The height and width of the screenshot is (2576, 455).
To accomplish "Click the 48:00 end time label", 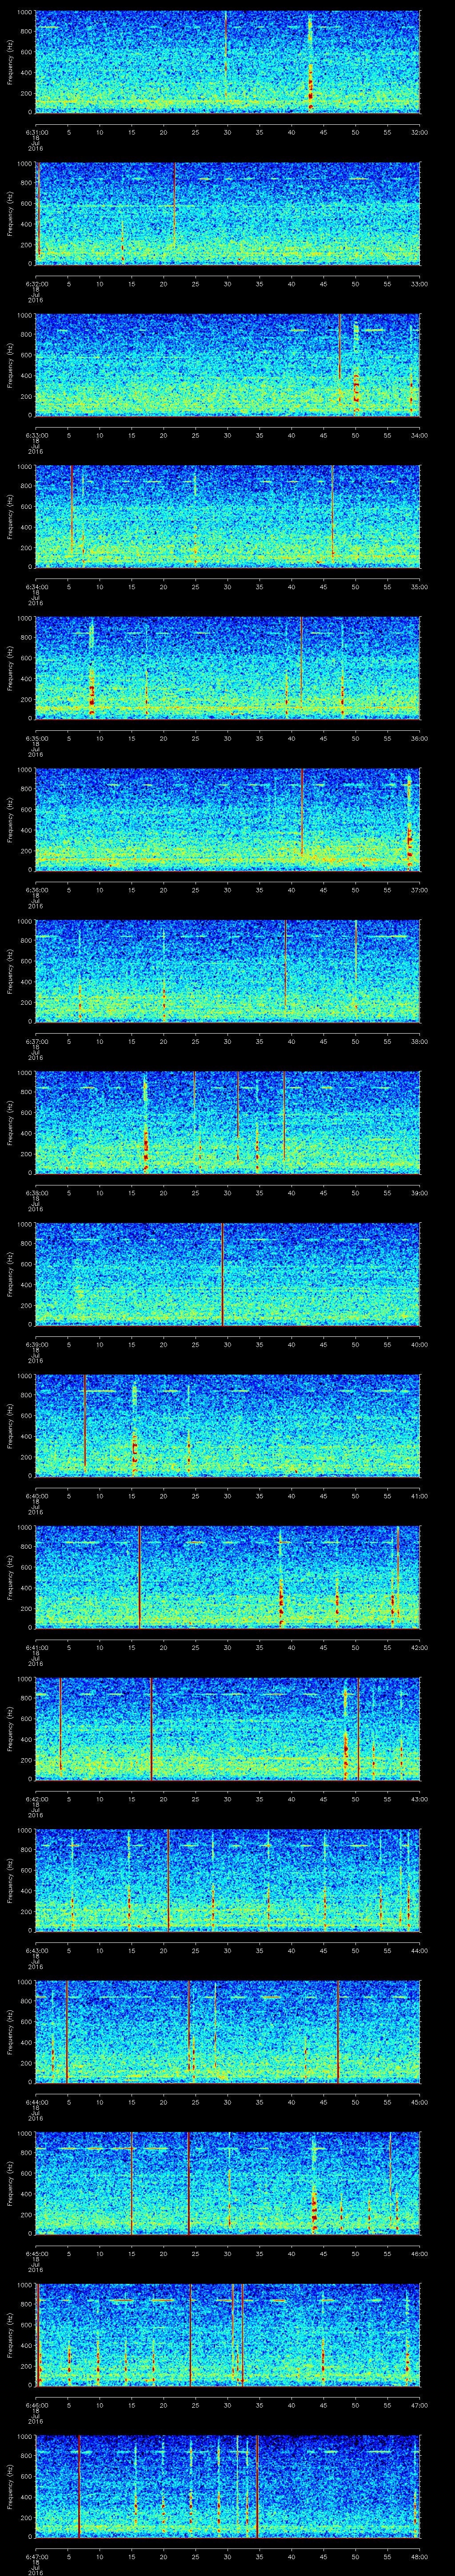I will 419,2556.
